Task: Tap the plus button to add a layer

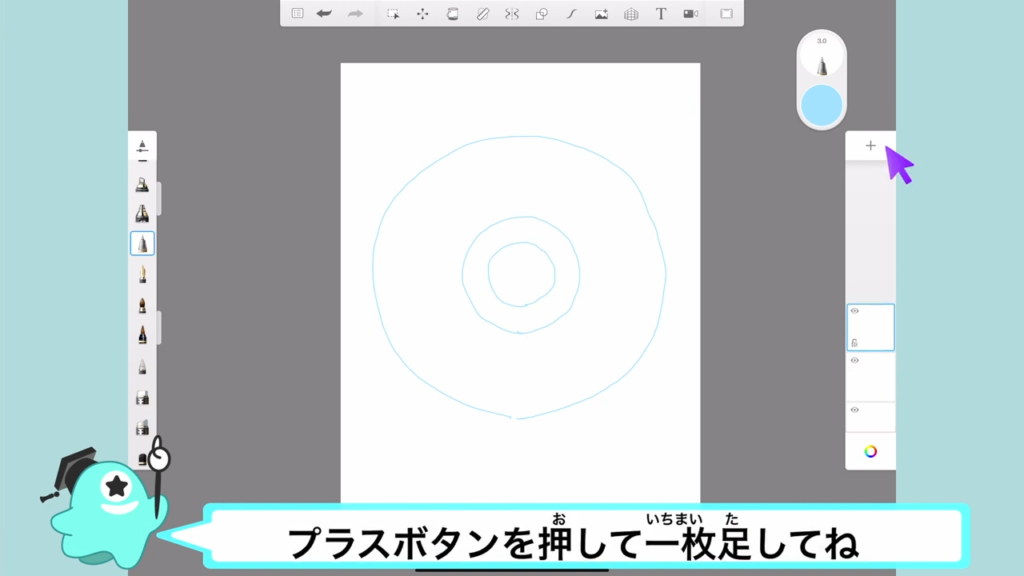Action: click(870, 146)
